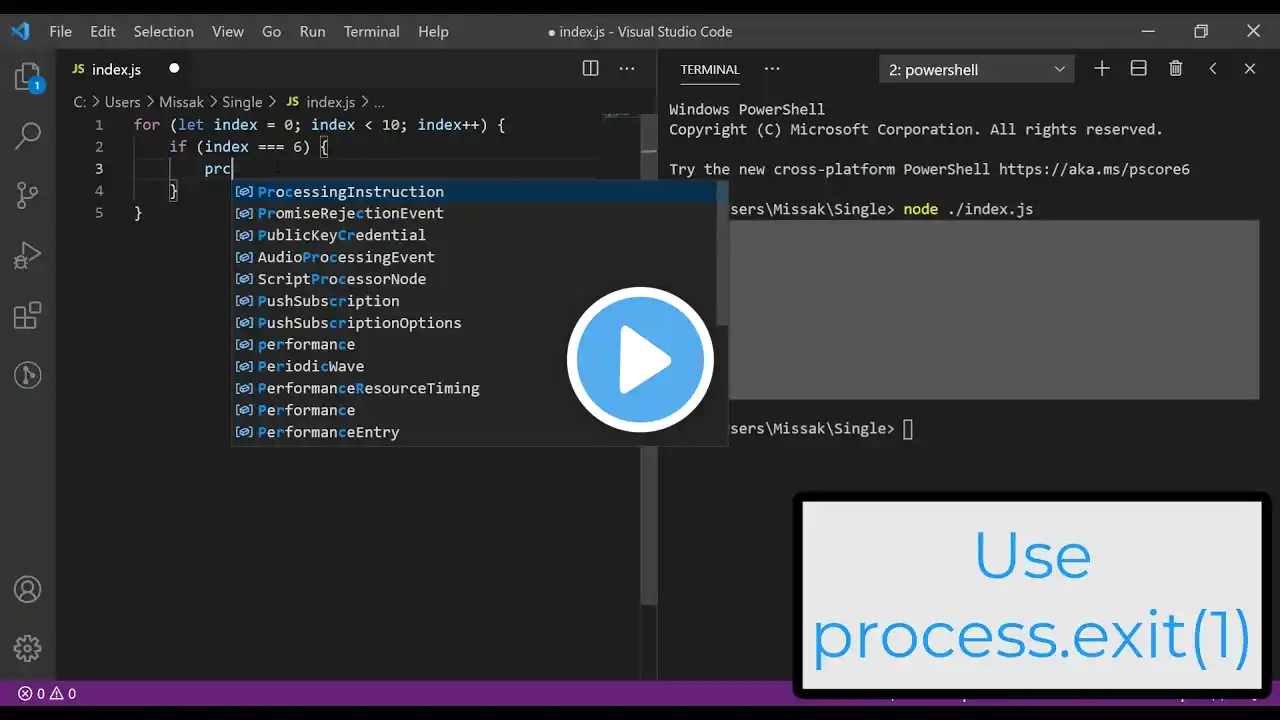1280x720 pixels.
Task: Close the terminal panel
Action: pyautogui.click(x=1250, y=69)
